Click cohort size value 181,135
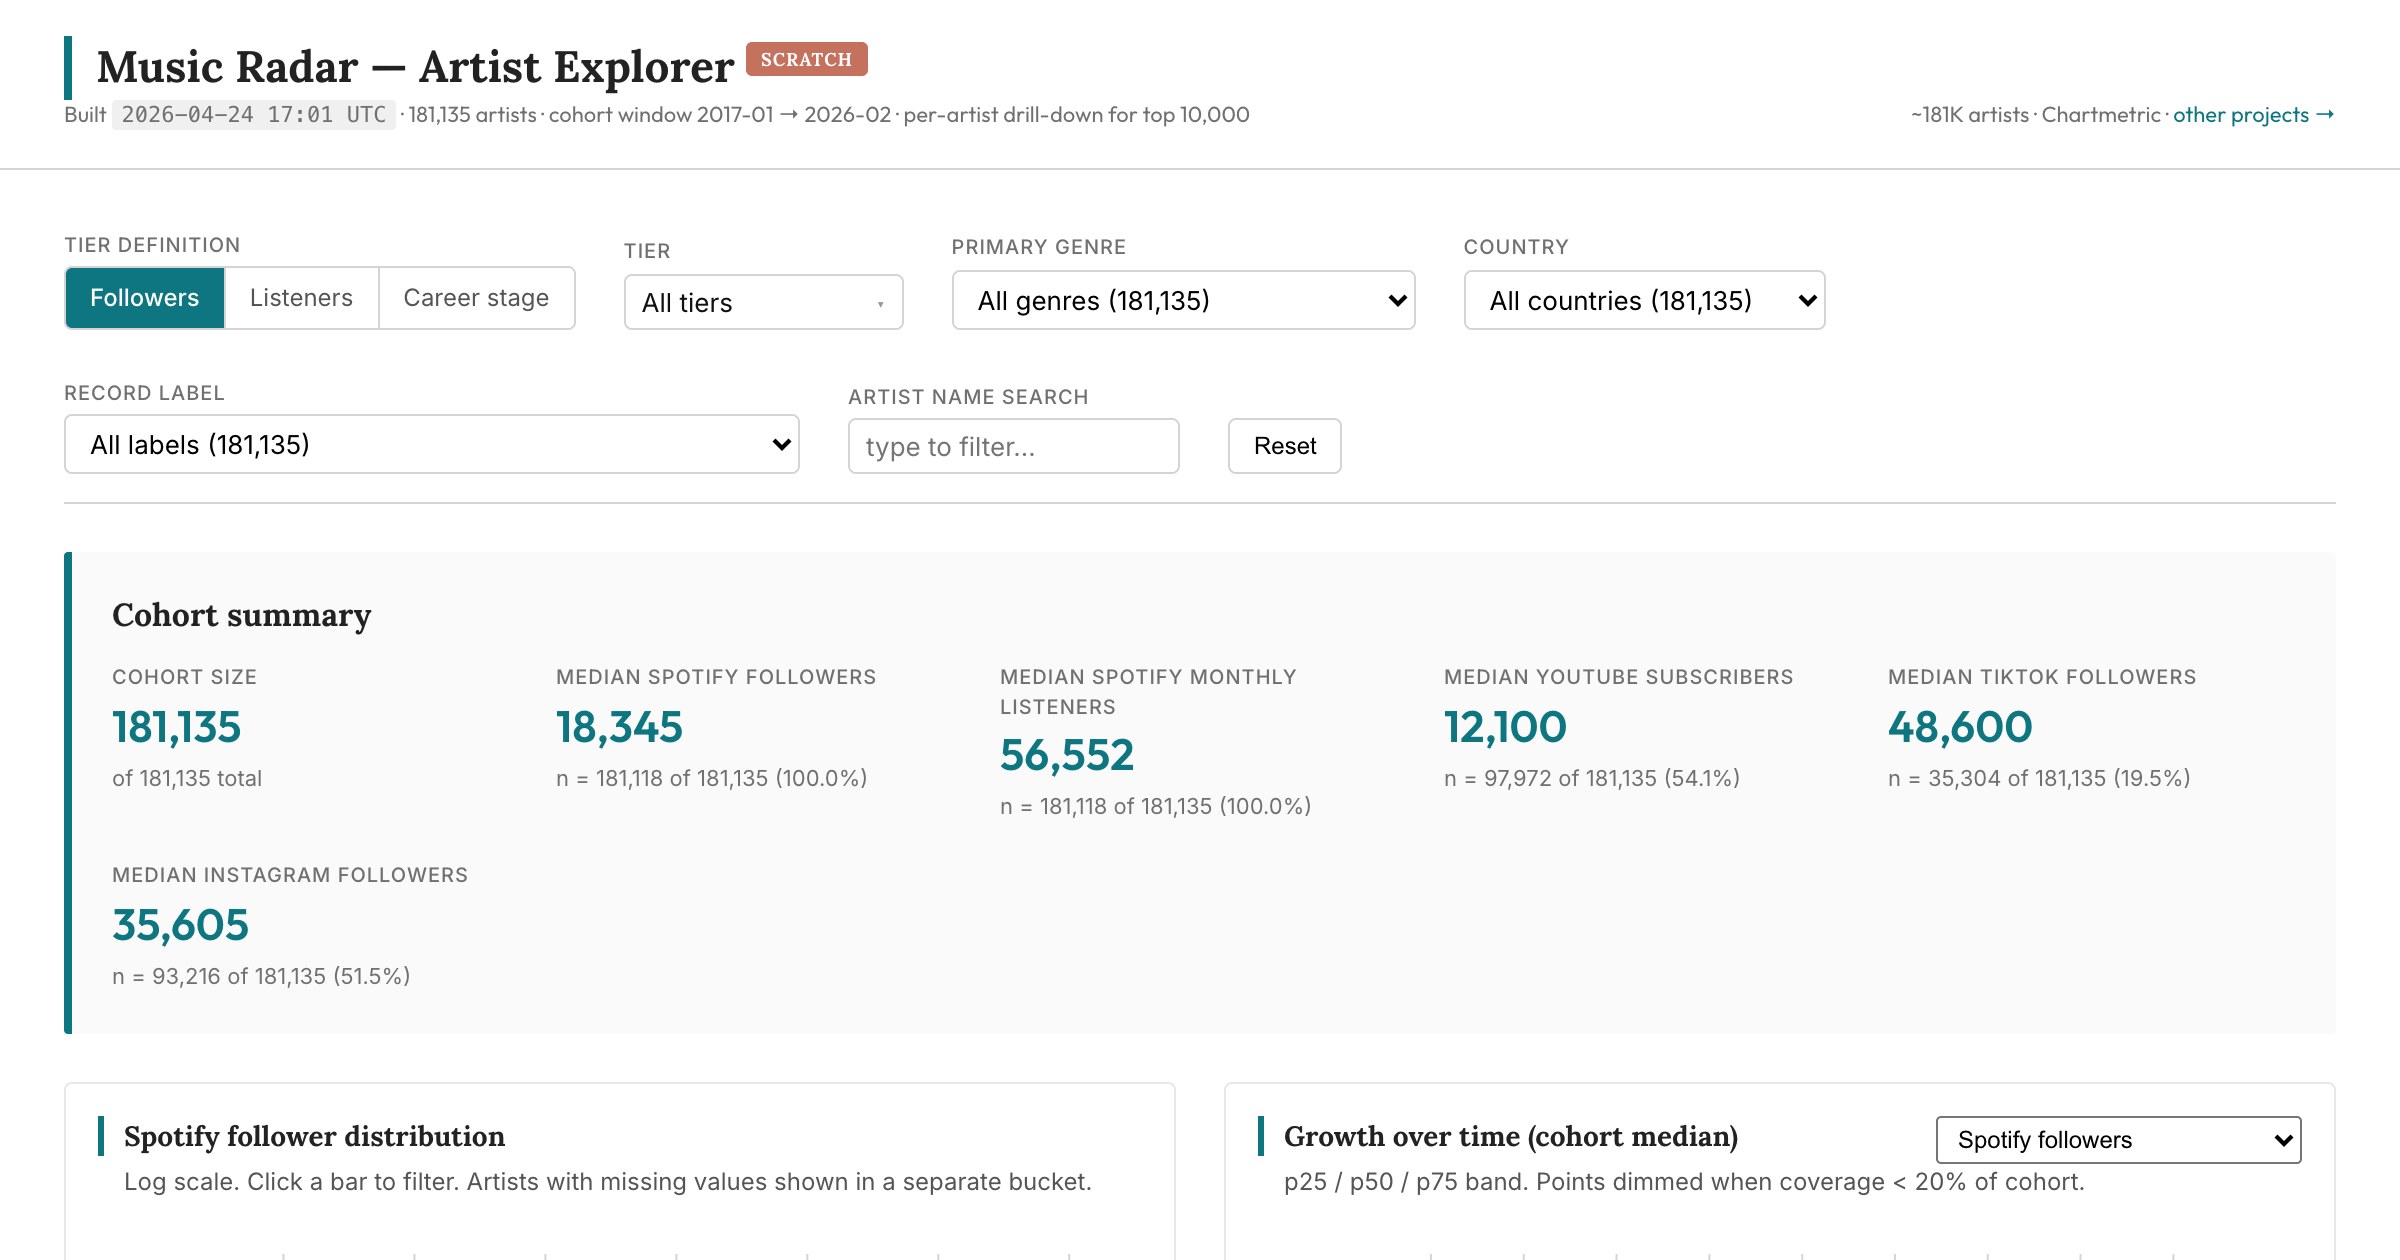The image size is (2400, 1260). click(x=176, y=727)
